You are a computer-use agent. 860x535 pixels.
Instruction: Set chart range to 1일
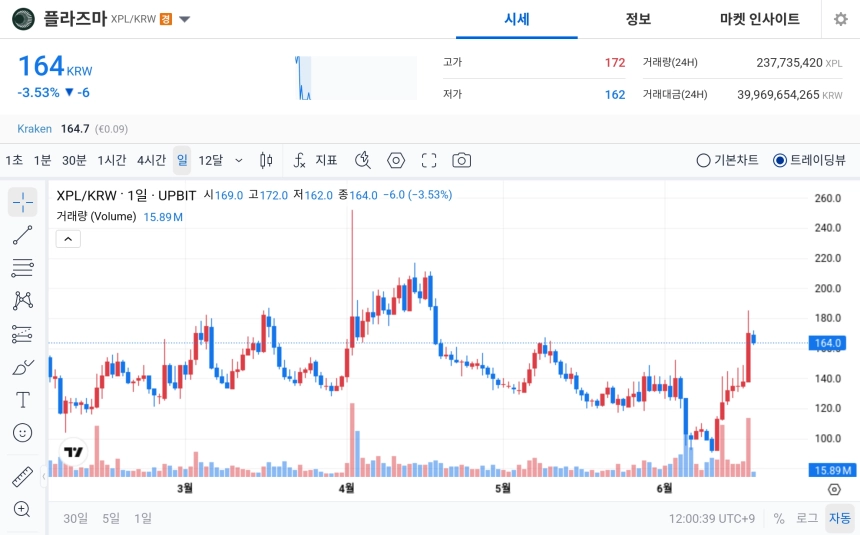coord(143,518)
